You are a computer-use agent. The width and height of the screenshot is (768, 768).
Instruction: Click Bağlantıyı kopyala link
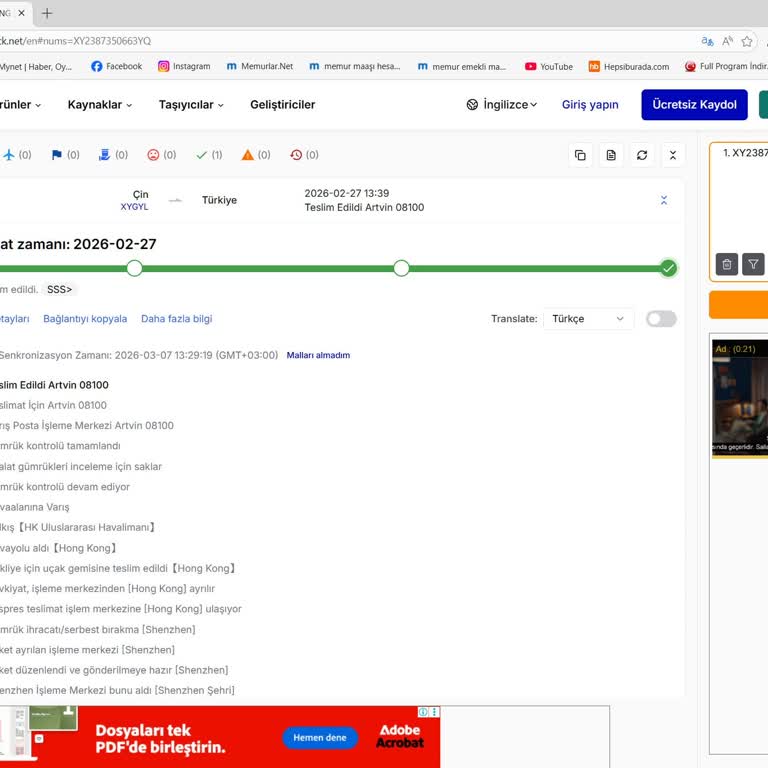click(x=85, y=319)
